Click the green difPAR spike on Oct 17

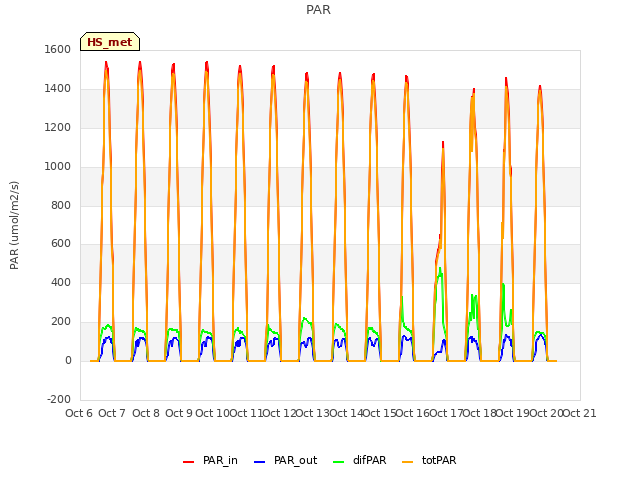click(440, 271)
